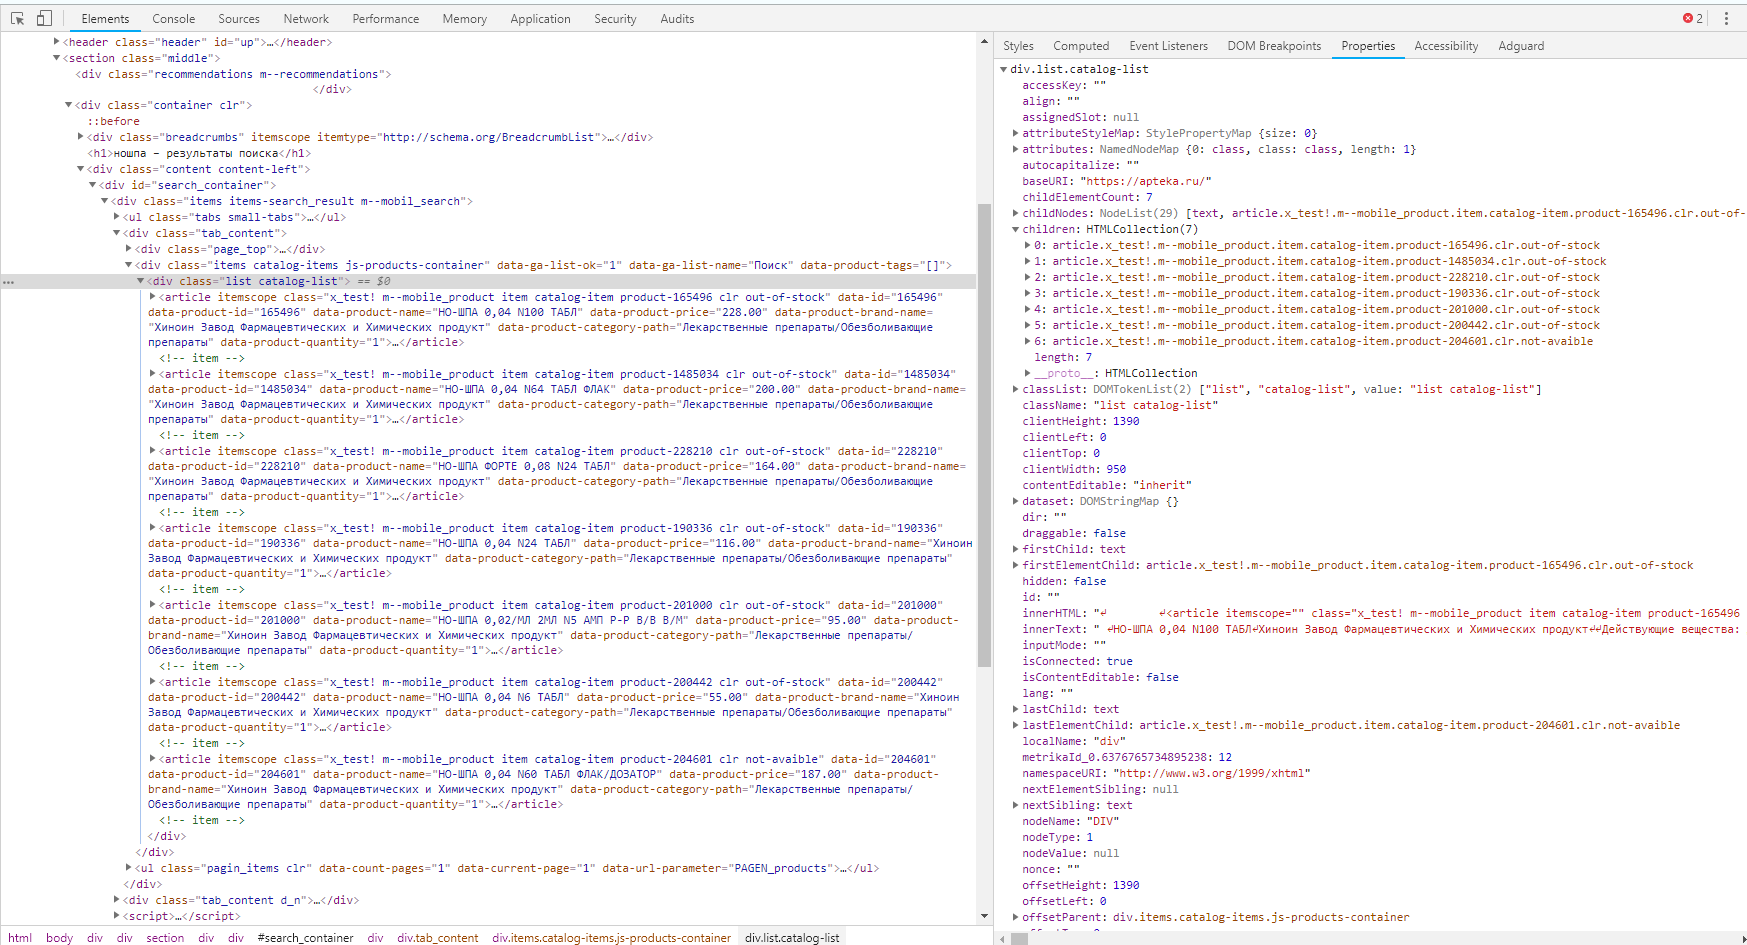Click div.tab_content in the breadcrumb bar

point(438,937)
